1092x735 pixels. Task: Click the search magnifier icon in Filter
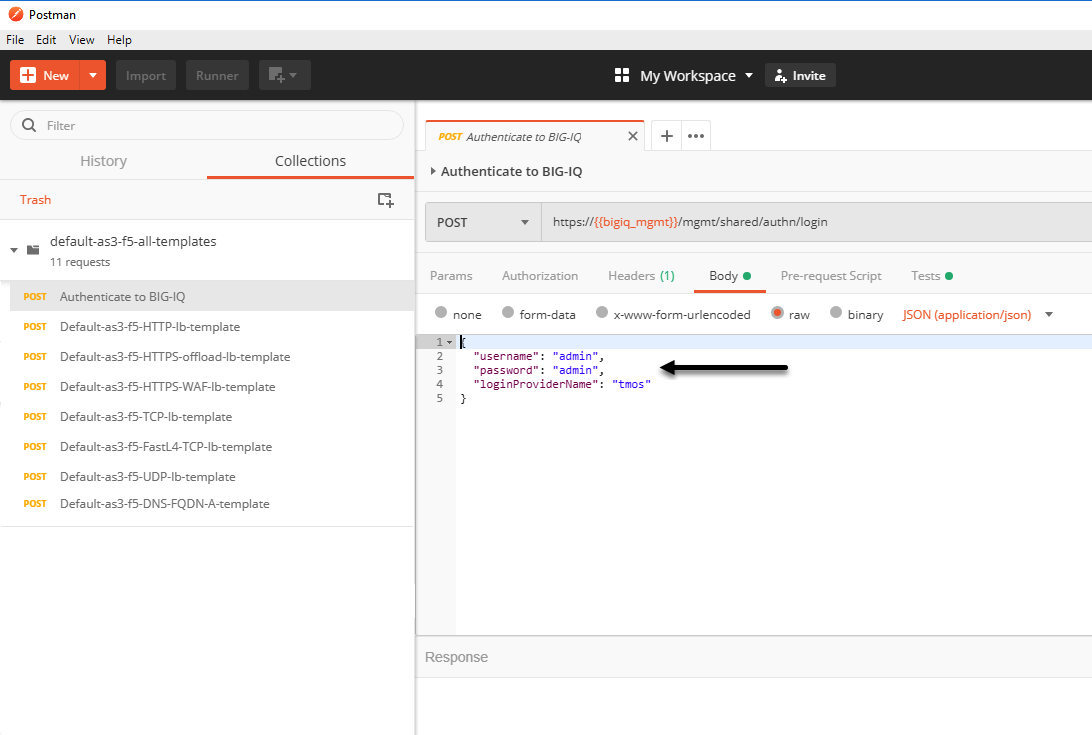coord(29,125)
